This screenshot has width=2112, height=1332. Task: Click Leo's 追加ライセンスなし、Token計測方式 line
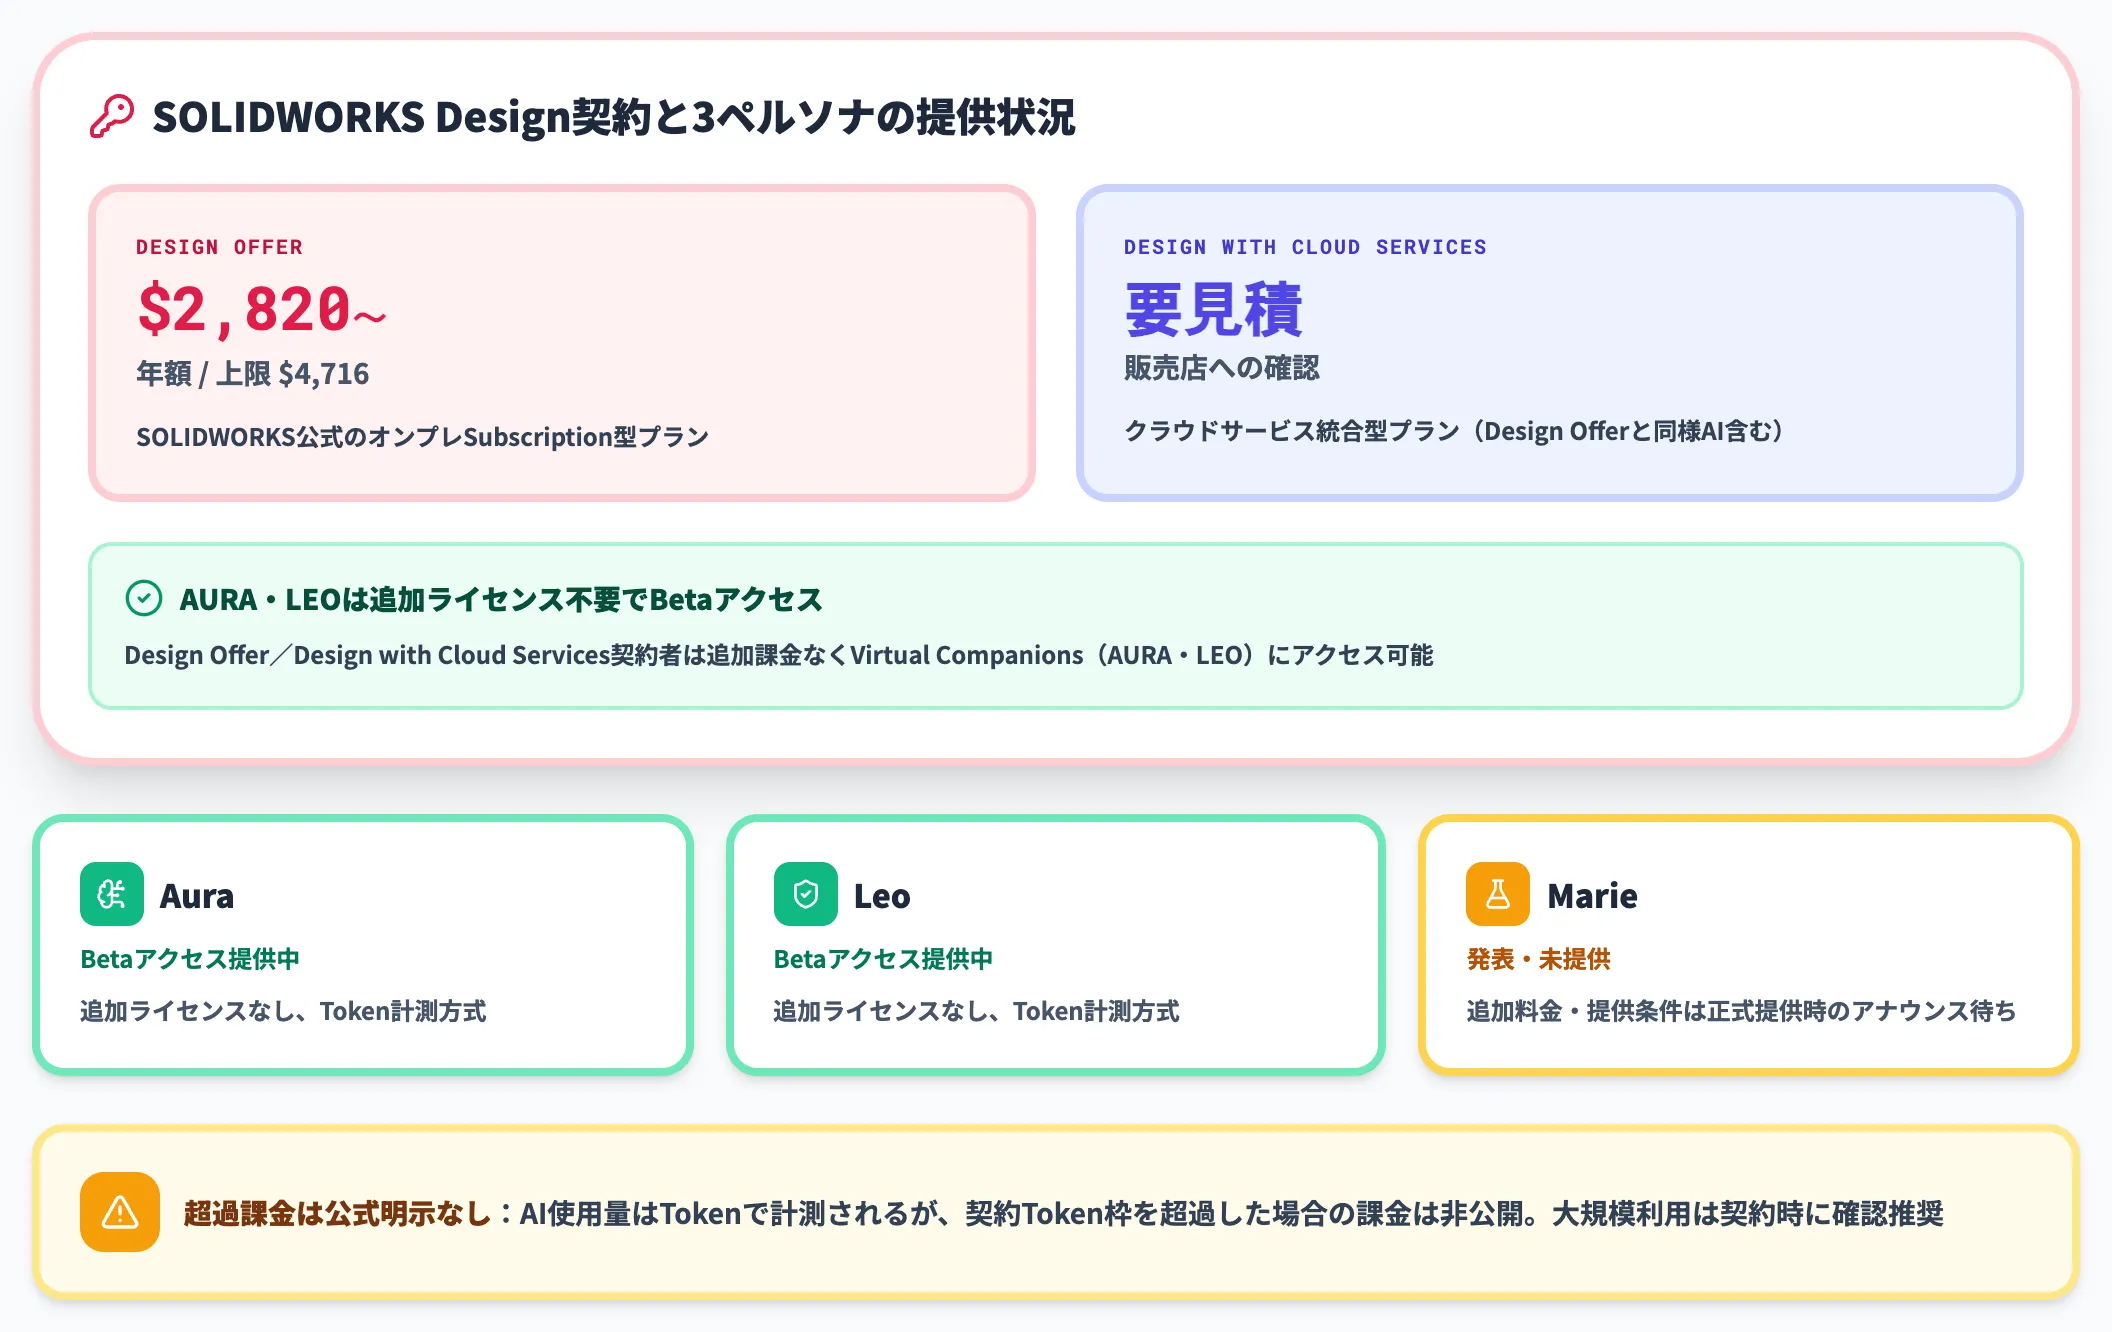(976, 1011)
